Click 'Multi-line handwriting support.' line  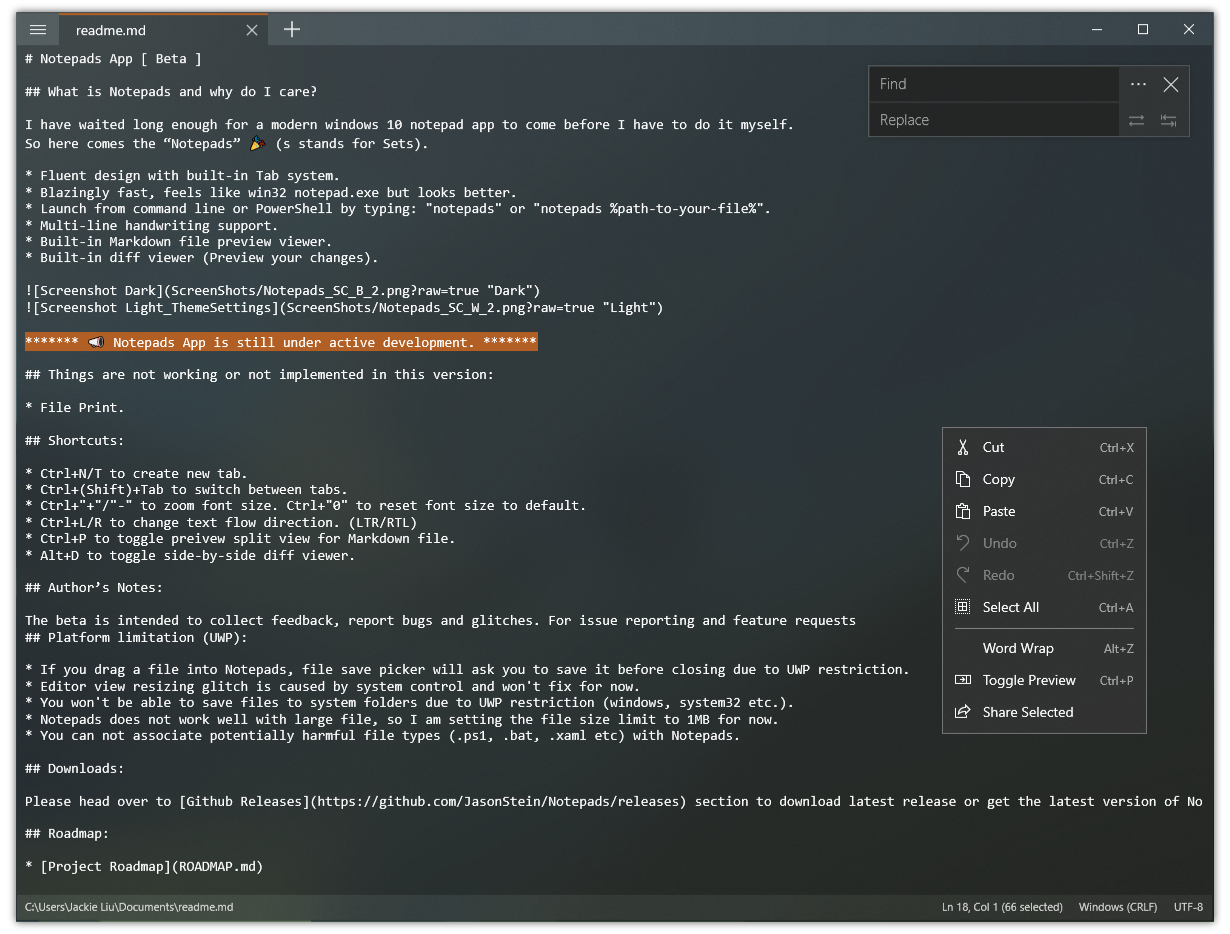click(152, 226)
